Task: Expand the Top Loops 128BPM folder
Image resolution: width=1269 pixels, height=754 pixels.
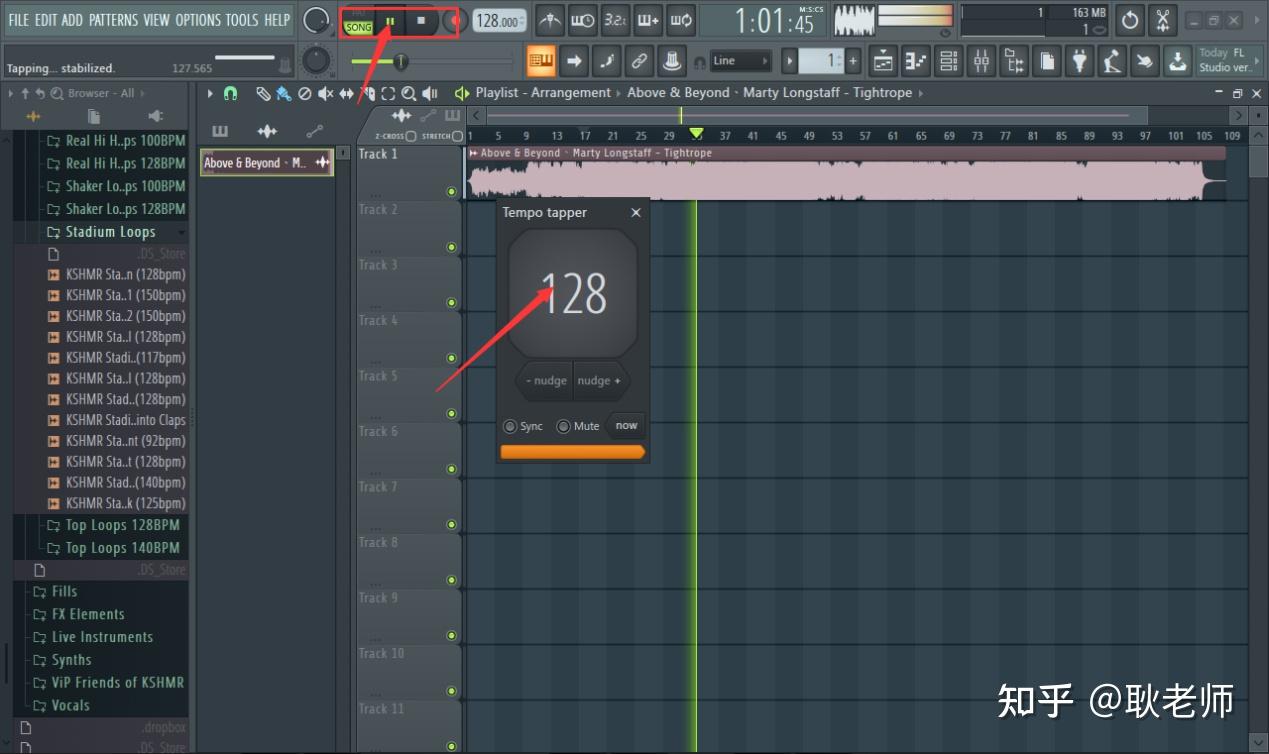Action: tap(113, 526)
